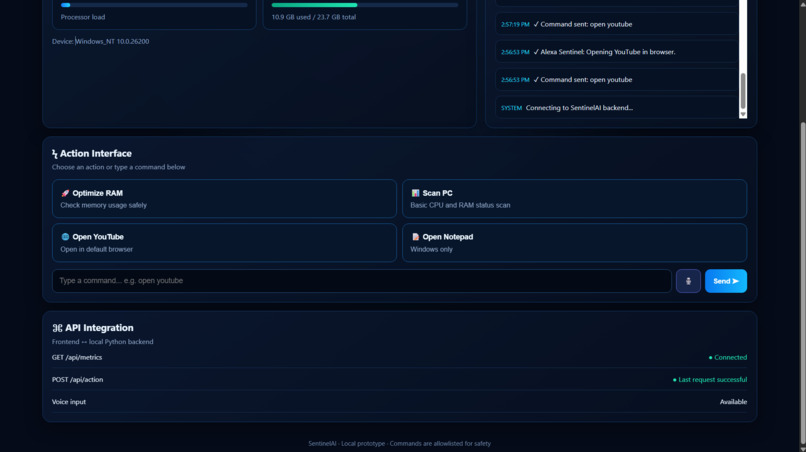Click the API Integration heading icon
806x452 pixels.
coord(57,328)
